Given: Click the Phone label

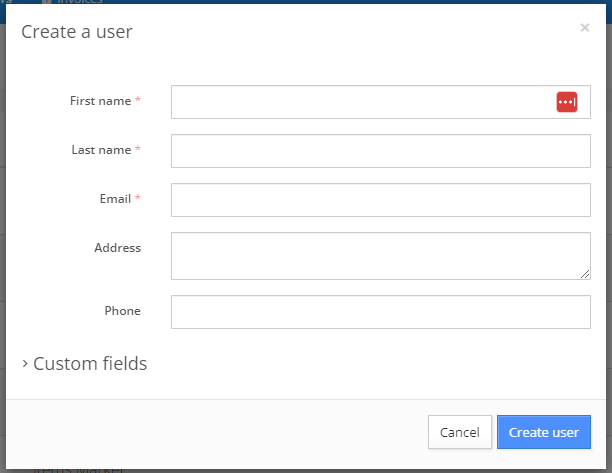Looking at the screenshot, I should 122,311.
